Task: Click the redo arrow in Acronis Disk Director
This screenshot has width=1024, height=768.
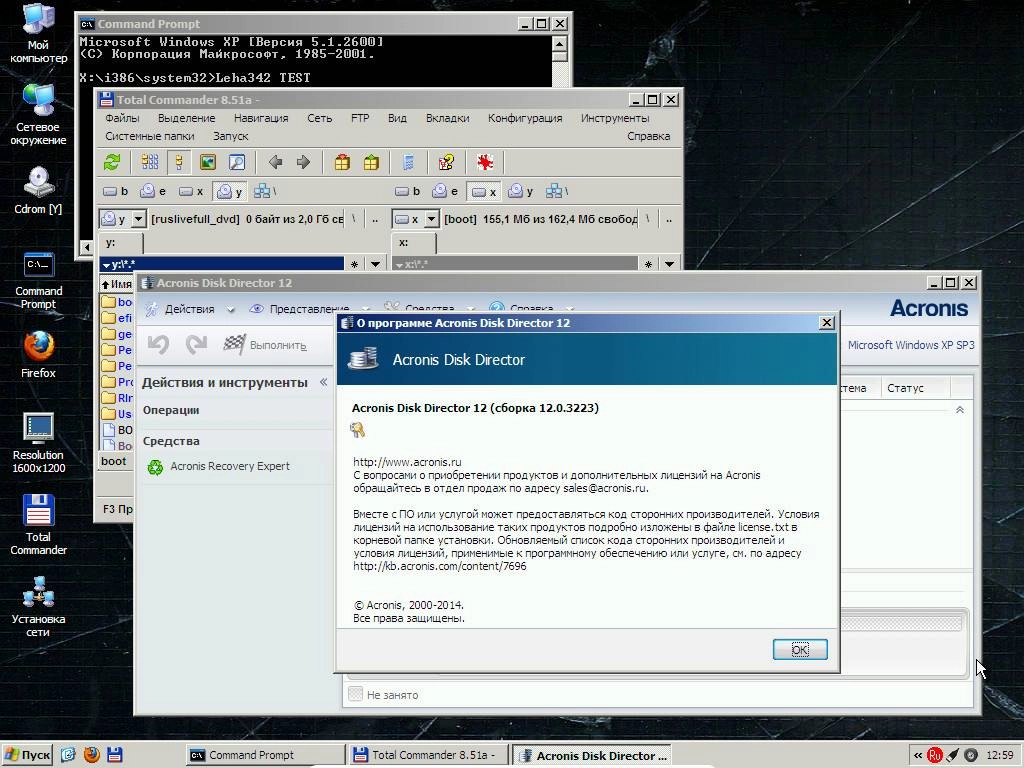Action: click(195, 344)
